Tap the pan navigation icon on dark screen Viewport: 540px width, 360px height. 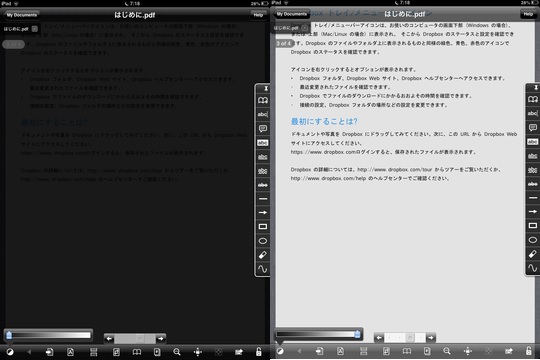click(x=198, y=352)
